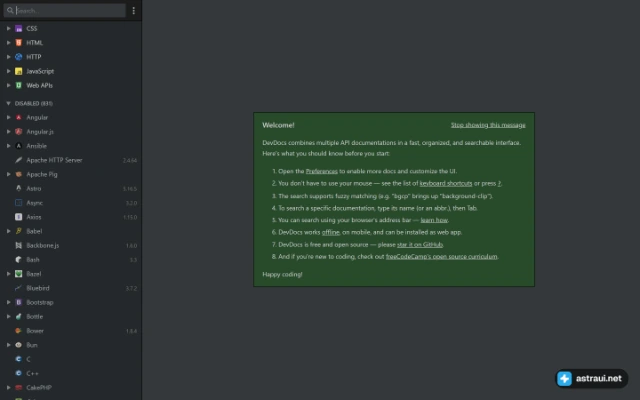Screen dimensions: 640x400
Task: Click the Angular logo icon
Action: pyautogui.click(x=18, y=118)
